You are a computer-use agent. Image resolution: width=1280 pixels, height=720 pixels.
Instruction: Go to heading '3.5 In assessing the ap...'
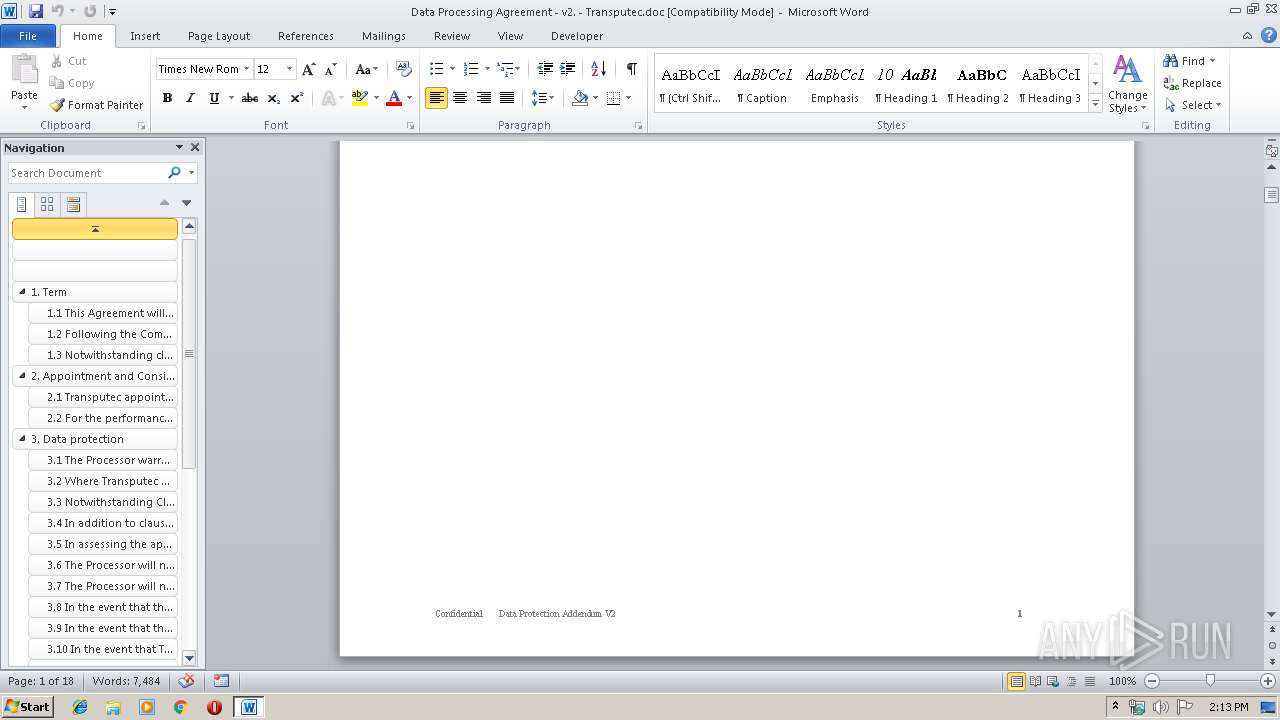pos(103,544)
